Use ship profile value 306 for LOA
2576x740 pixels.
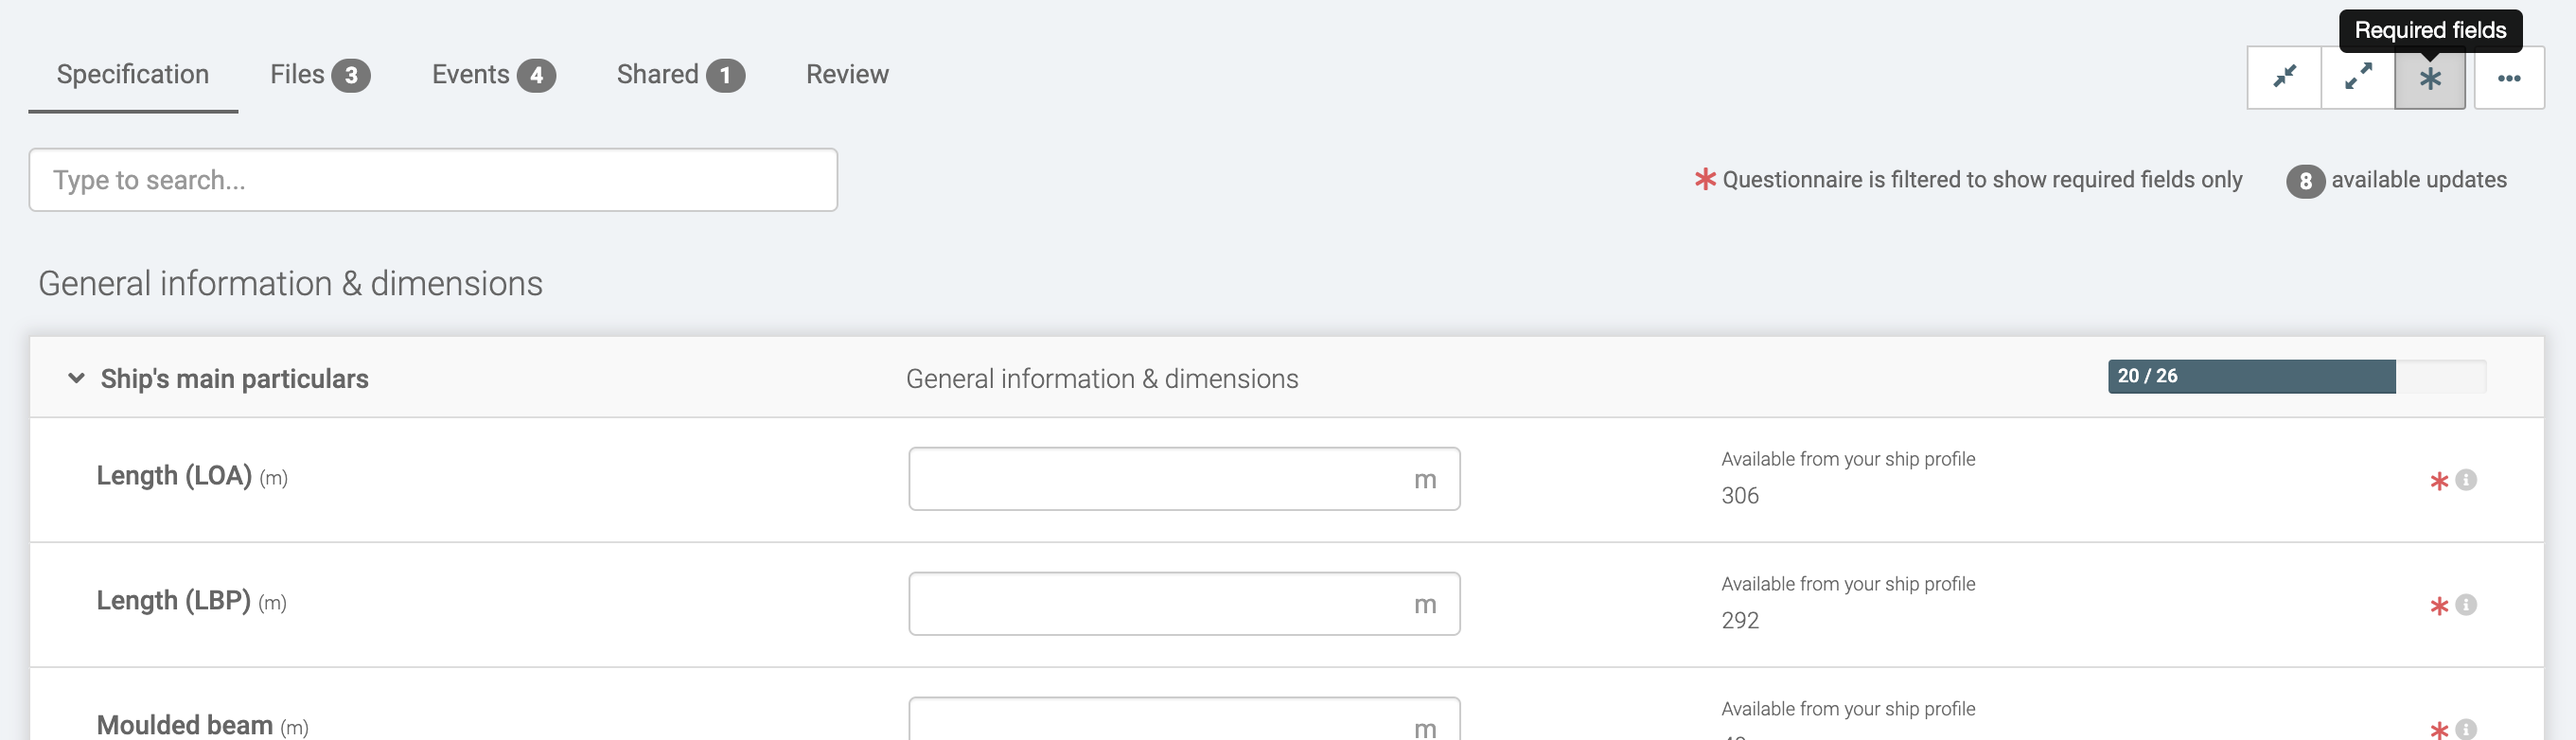(1739, 495)
